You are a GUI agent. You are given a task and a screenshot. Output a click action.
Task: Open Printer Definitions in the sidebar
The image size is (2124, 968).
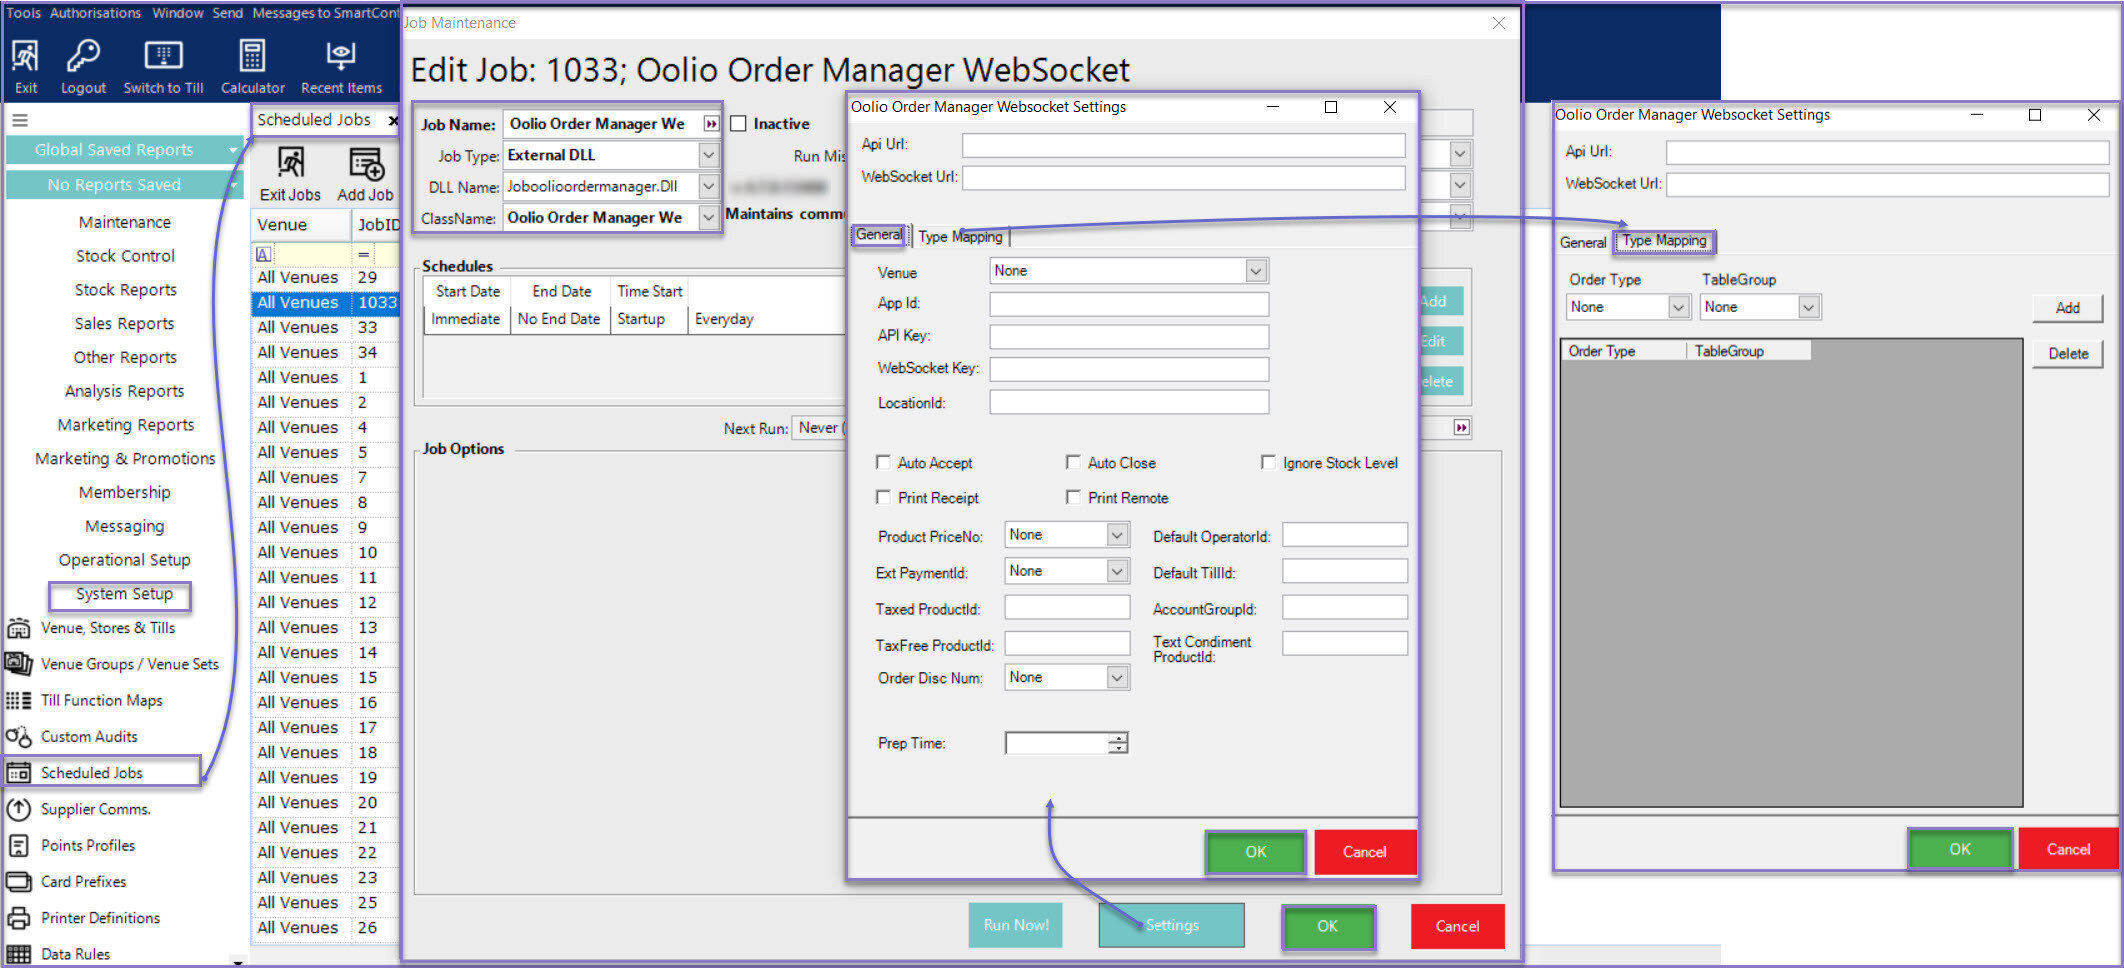click(x=100, y=918)
